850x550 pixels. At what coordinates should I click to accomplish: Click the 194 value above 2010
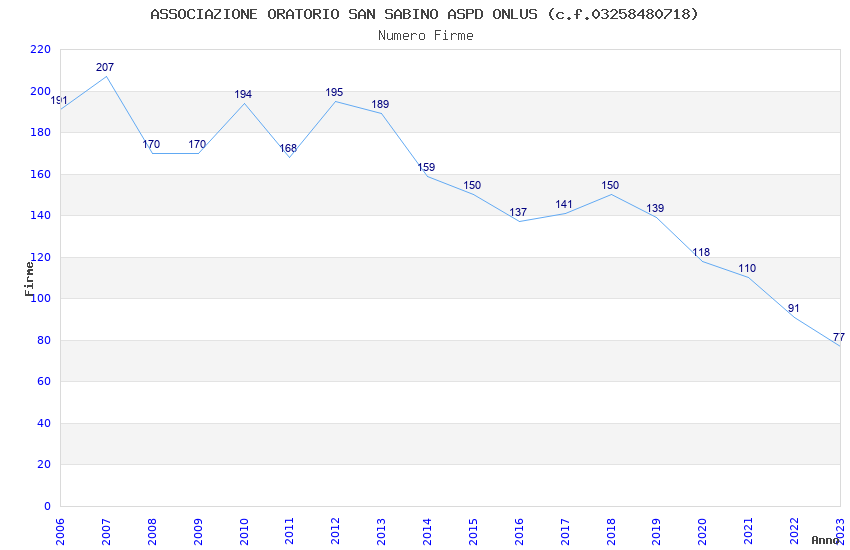(x=243, y=94)
